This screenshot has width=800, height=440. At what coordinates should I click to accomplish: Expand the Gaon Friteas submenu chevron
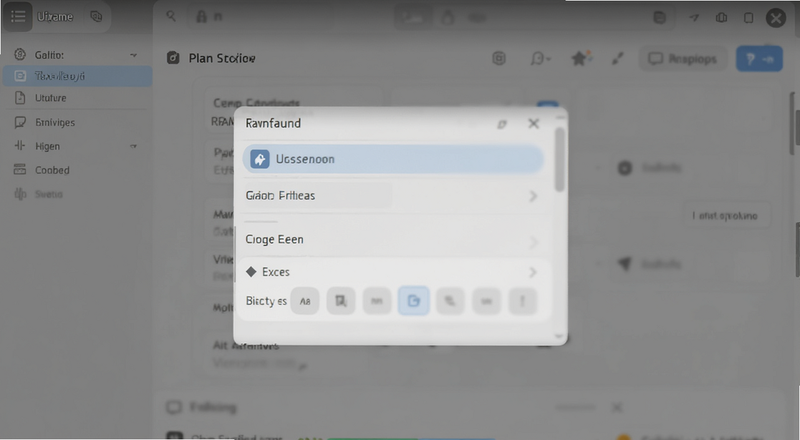[x=533, y=196]
